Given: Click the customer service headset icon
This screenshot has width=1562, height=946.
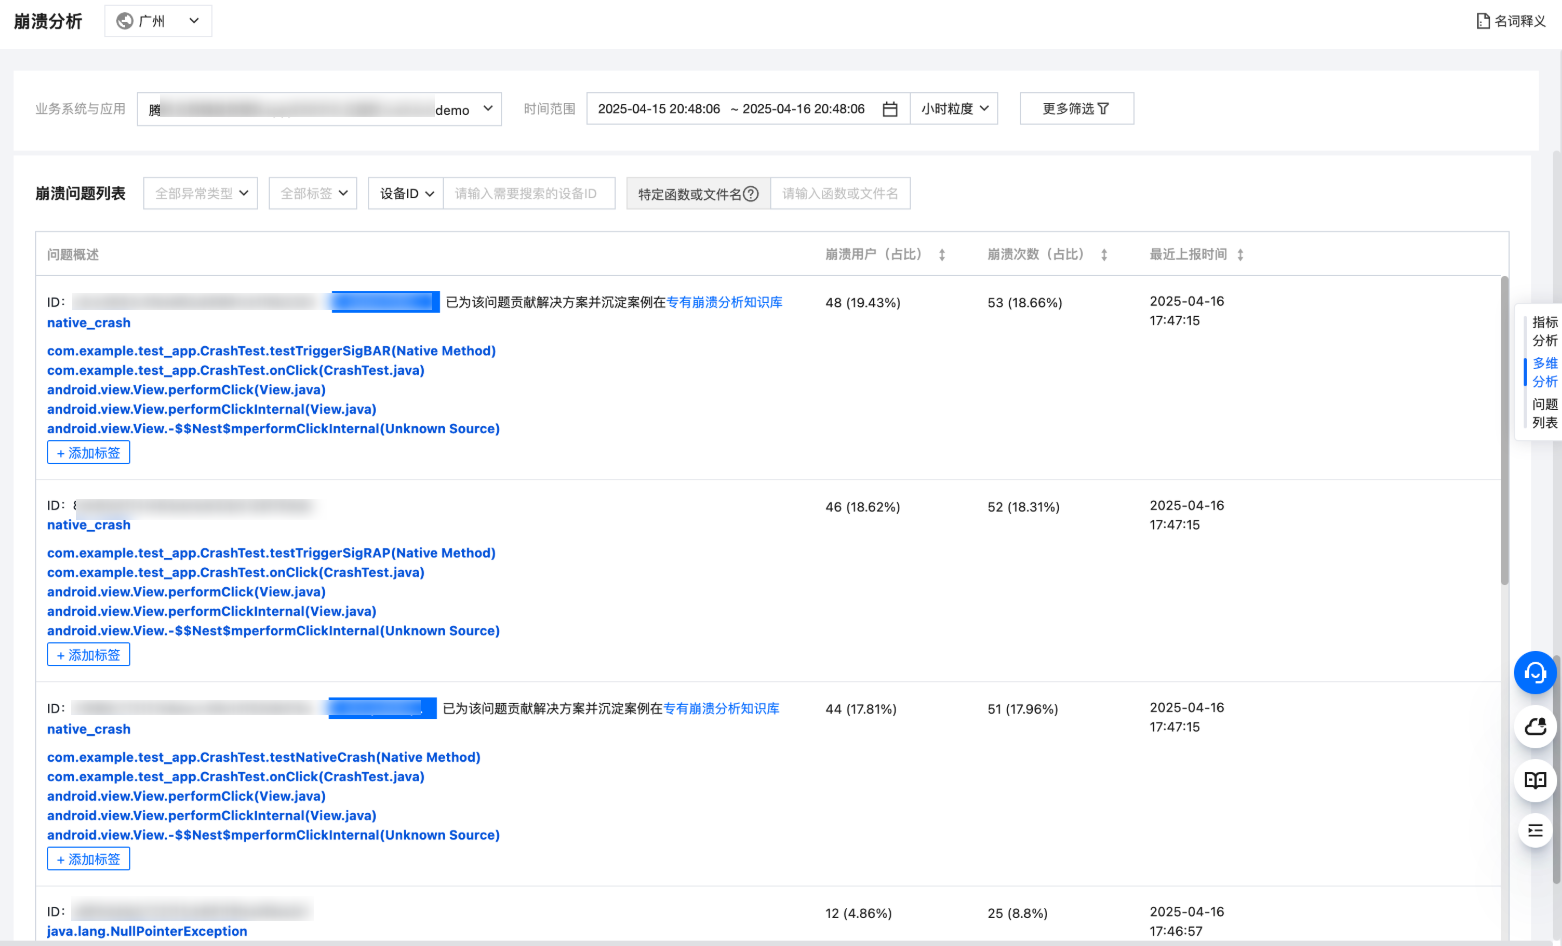Looking at the screenshot, I should 1535,673.
